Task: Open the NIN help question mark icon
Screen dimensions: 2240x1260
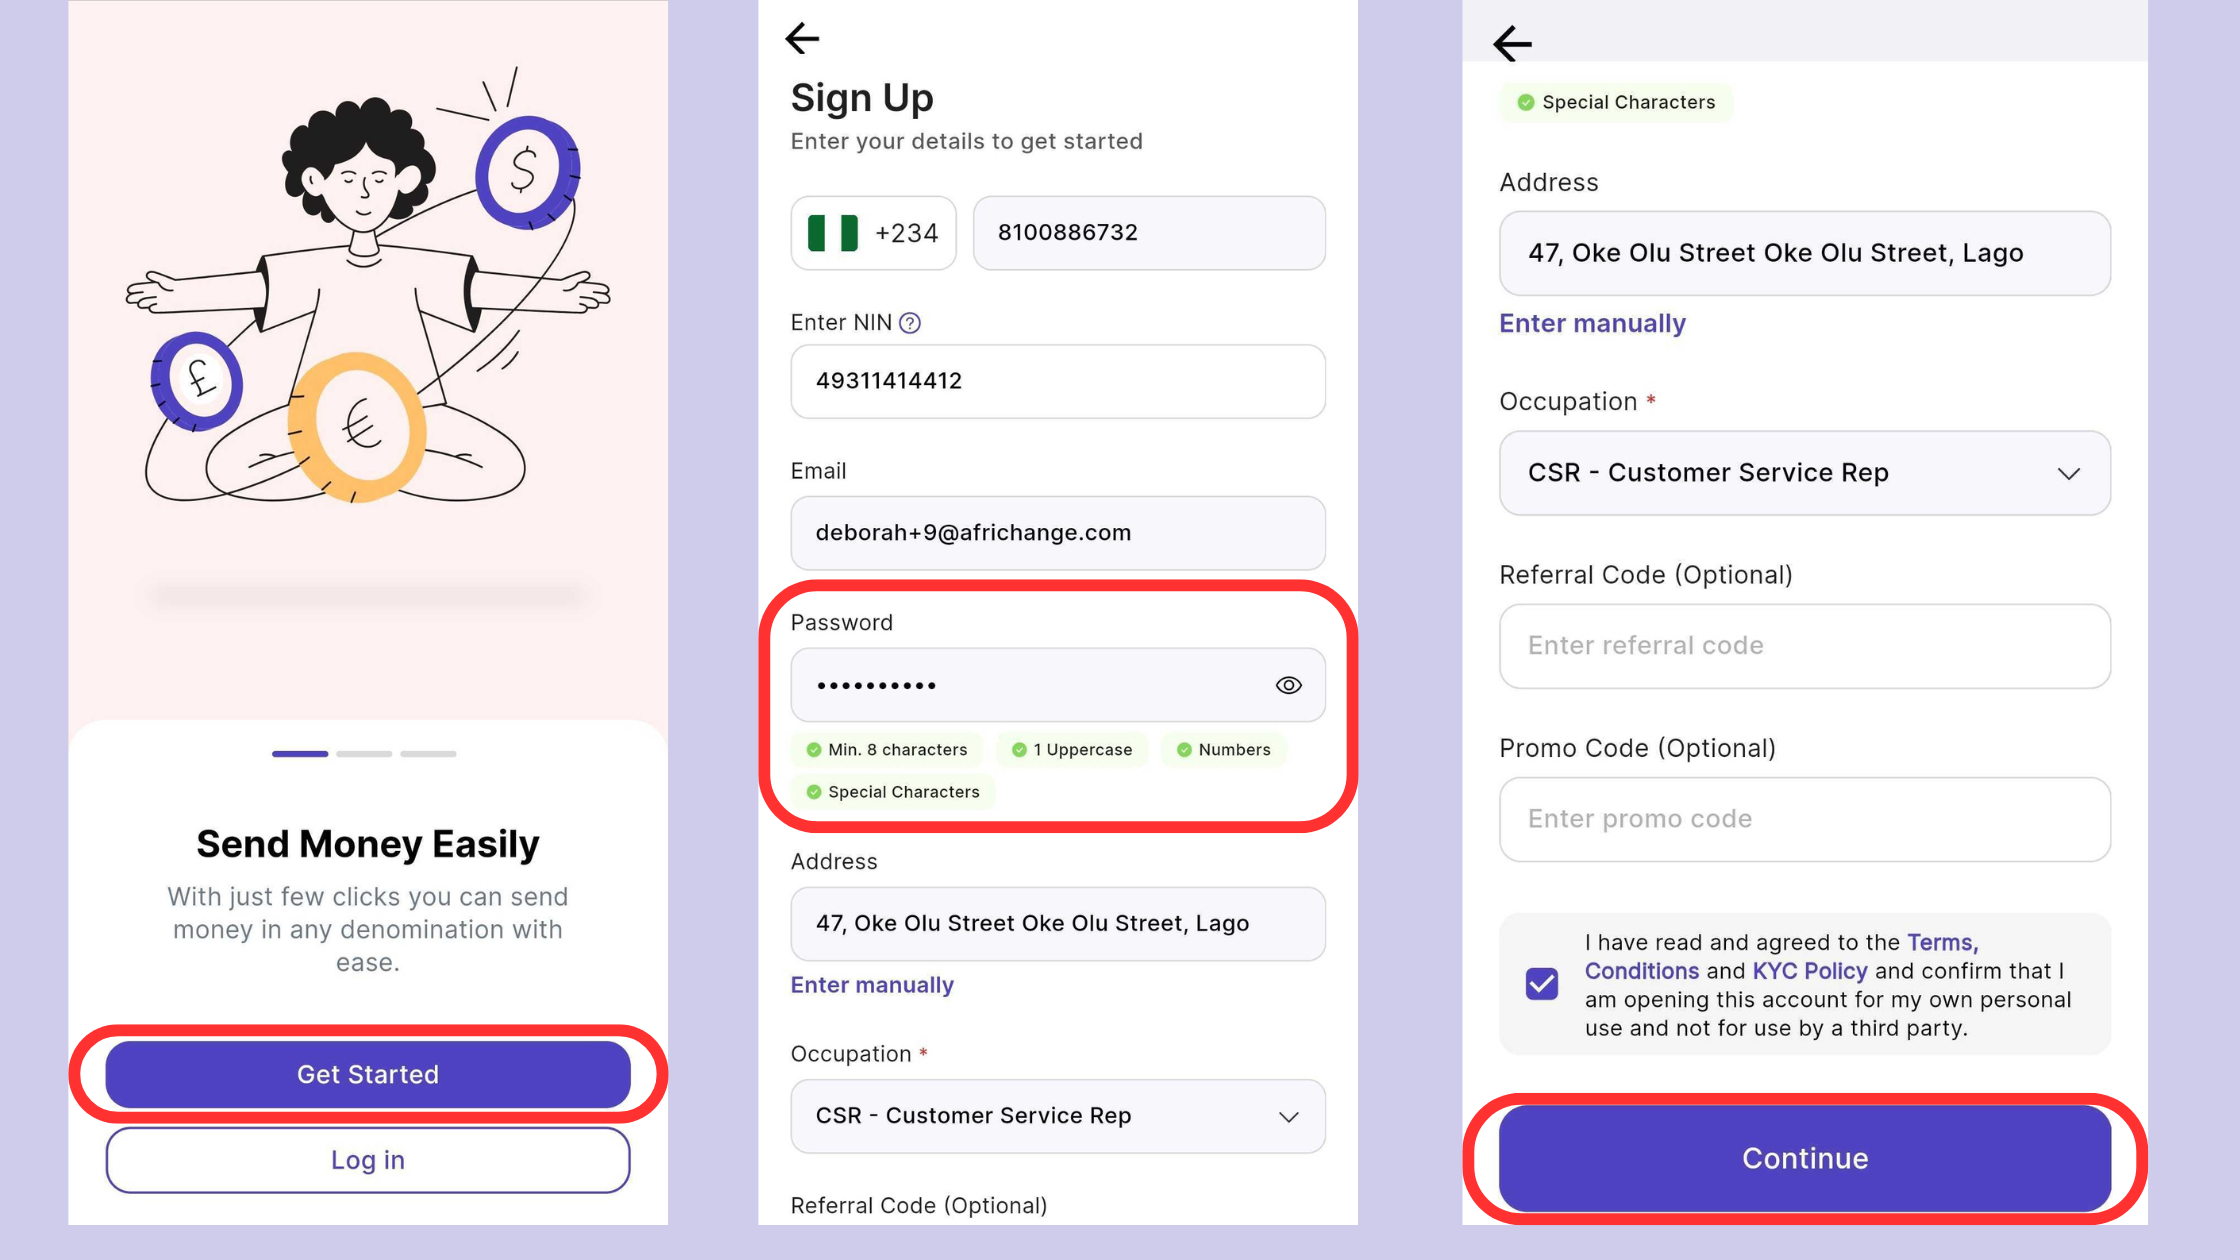Action: pyautogui.click(x=910, y=323)
